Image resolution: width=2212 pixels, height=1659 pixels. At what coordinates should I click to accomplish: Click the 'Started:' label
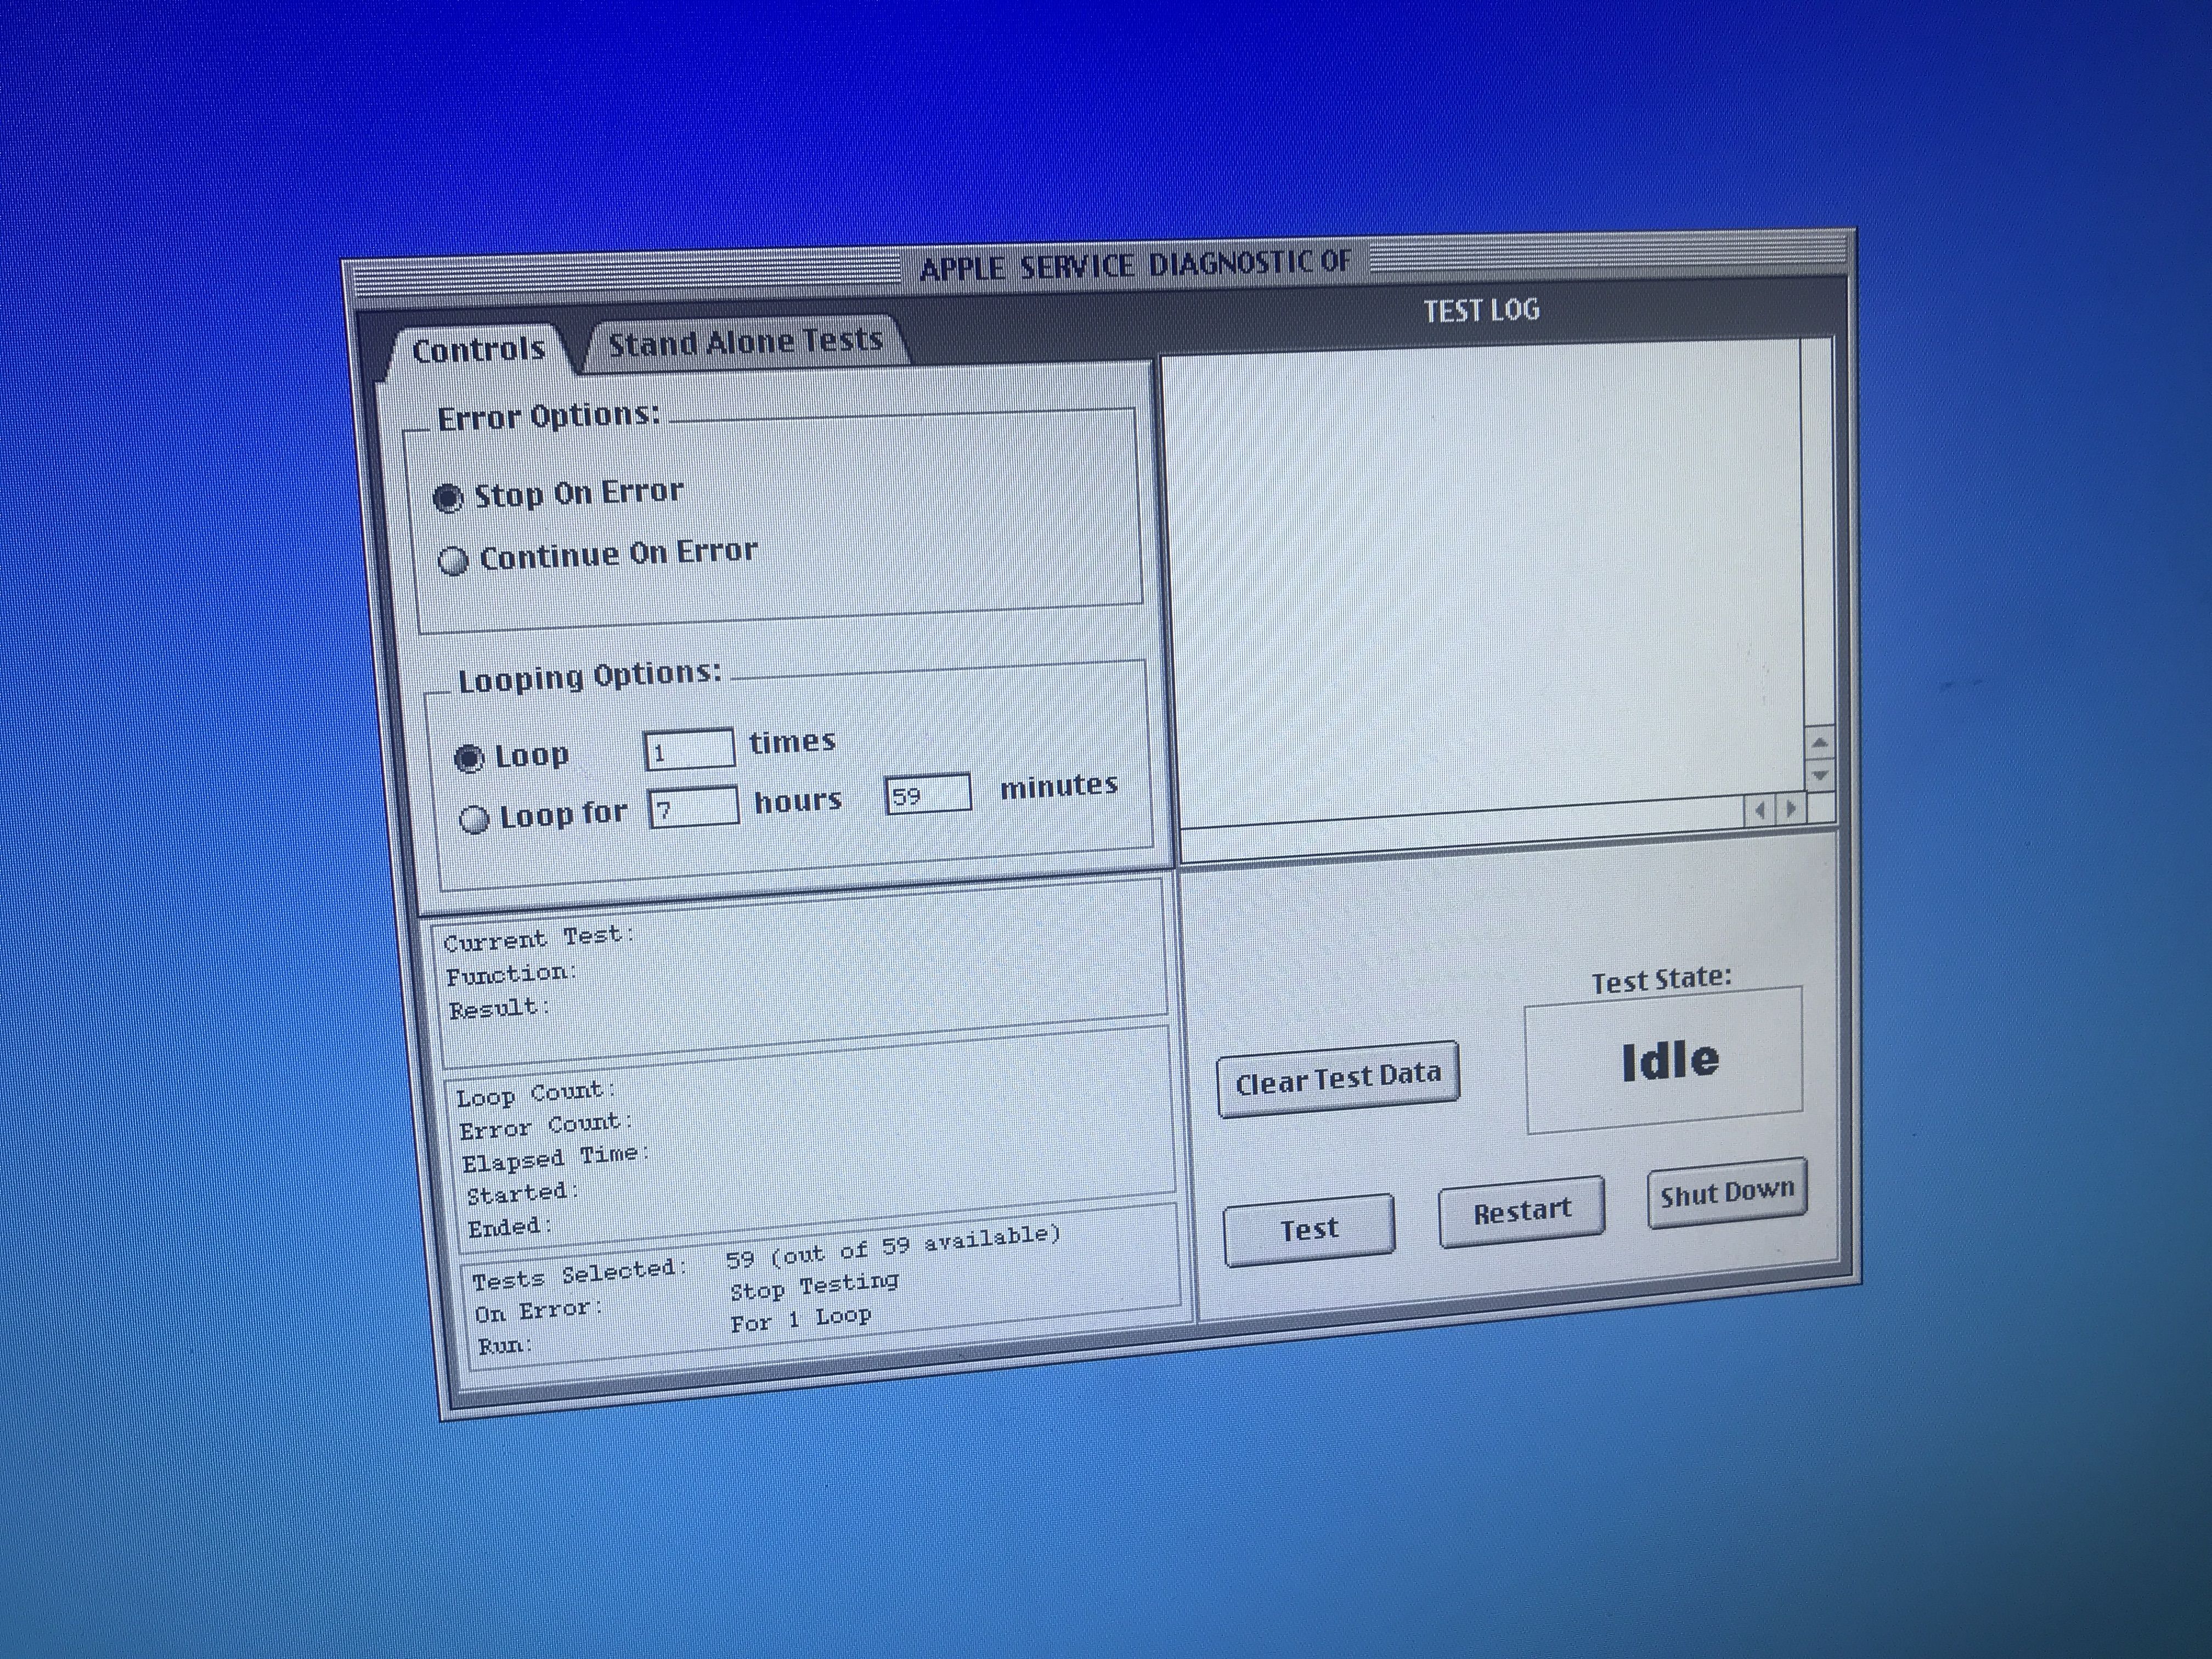click(522, 1193)
